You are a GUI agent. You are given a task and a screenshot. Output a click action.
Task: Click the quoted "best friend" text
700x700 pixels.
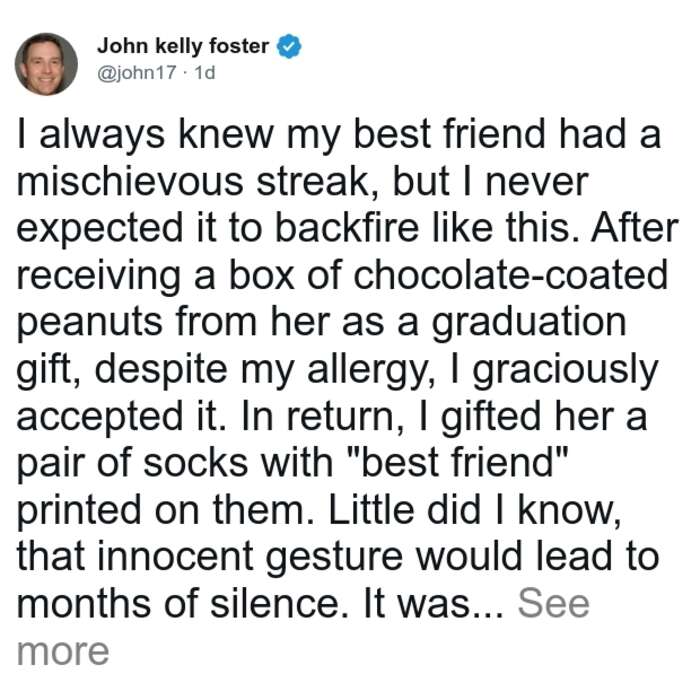click(458, 461)
